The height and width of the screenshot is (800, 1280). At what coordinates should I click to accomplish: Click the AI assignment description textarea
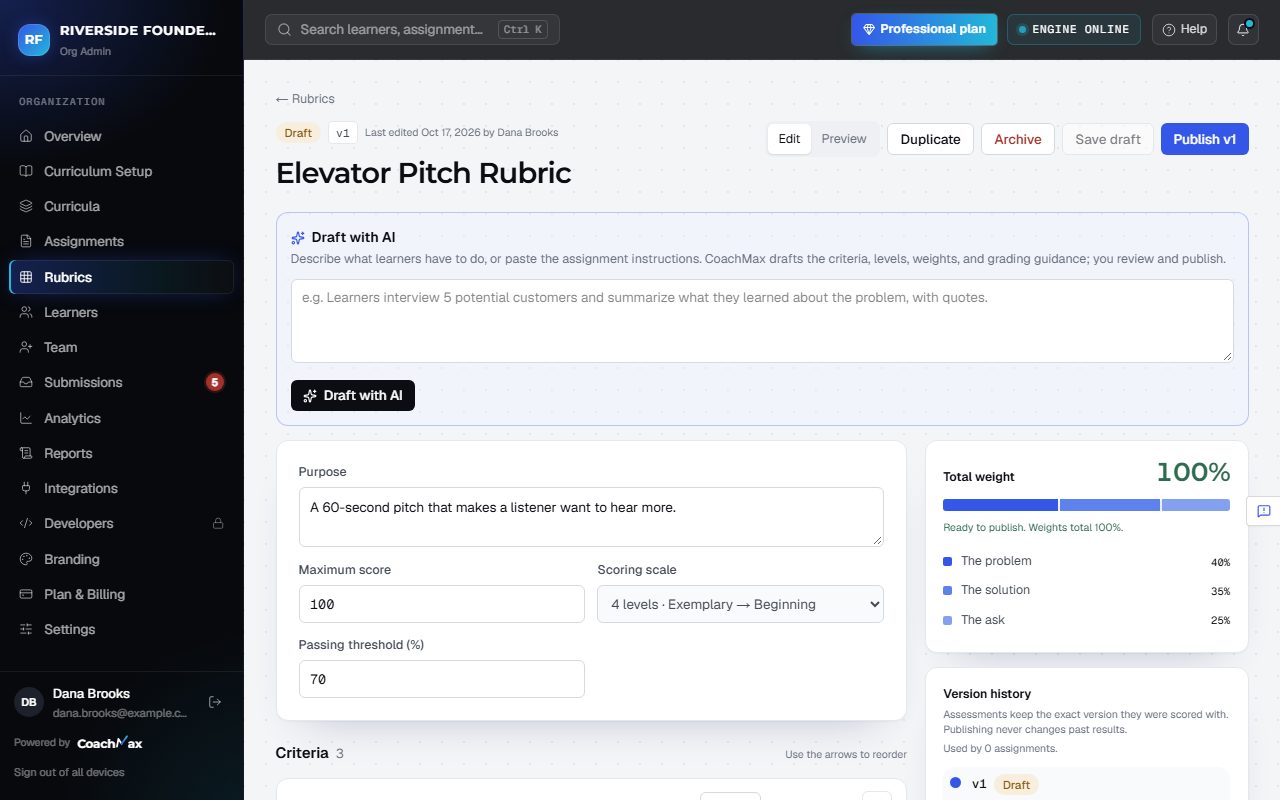pyautogui.click(x=762, y=321)
